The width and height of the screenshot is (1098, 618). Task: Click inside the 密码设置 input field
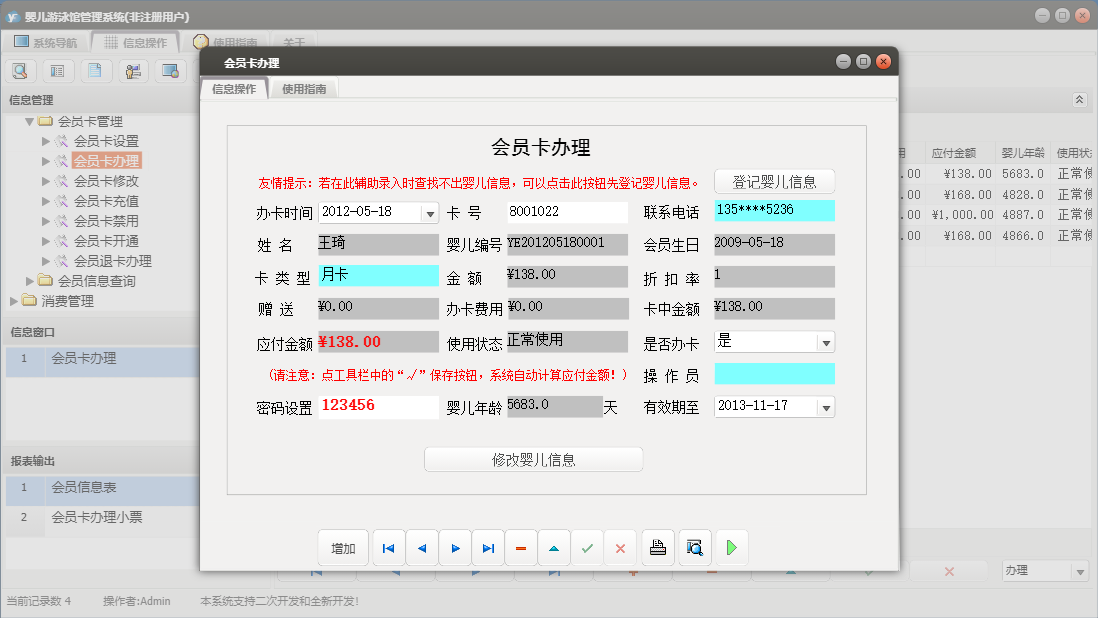(x=378, y=406)
